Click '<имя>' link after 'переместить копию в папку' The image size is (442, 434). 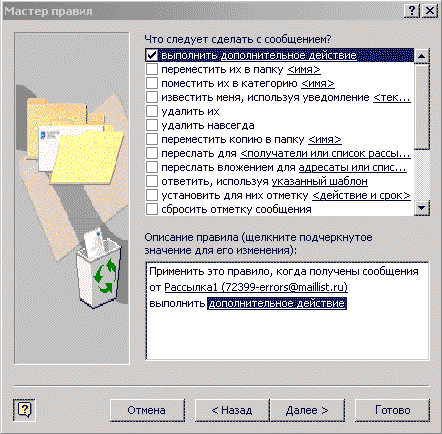point(325,139)
